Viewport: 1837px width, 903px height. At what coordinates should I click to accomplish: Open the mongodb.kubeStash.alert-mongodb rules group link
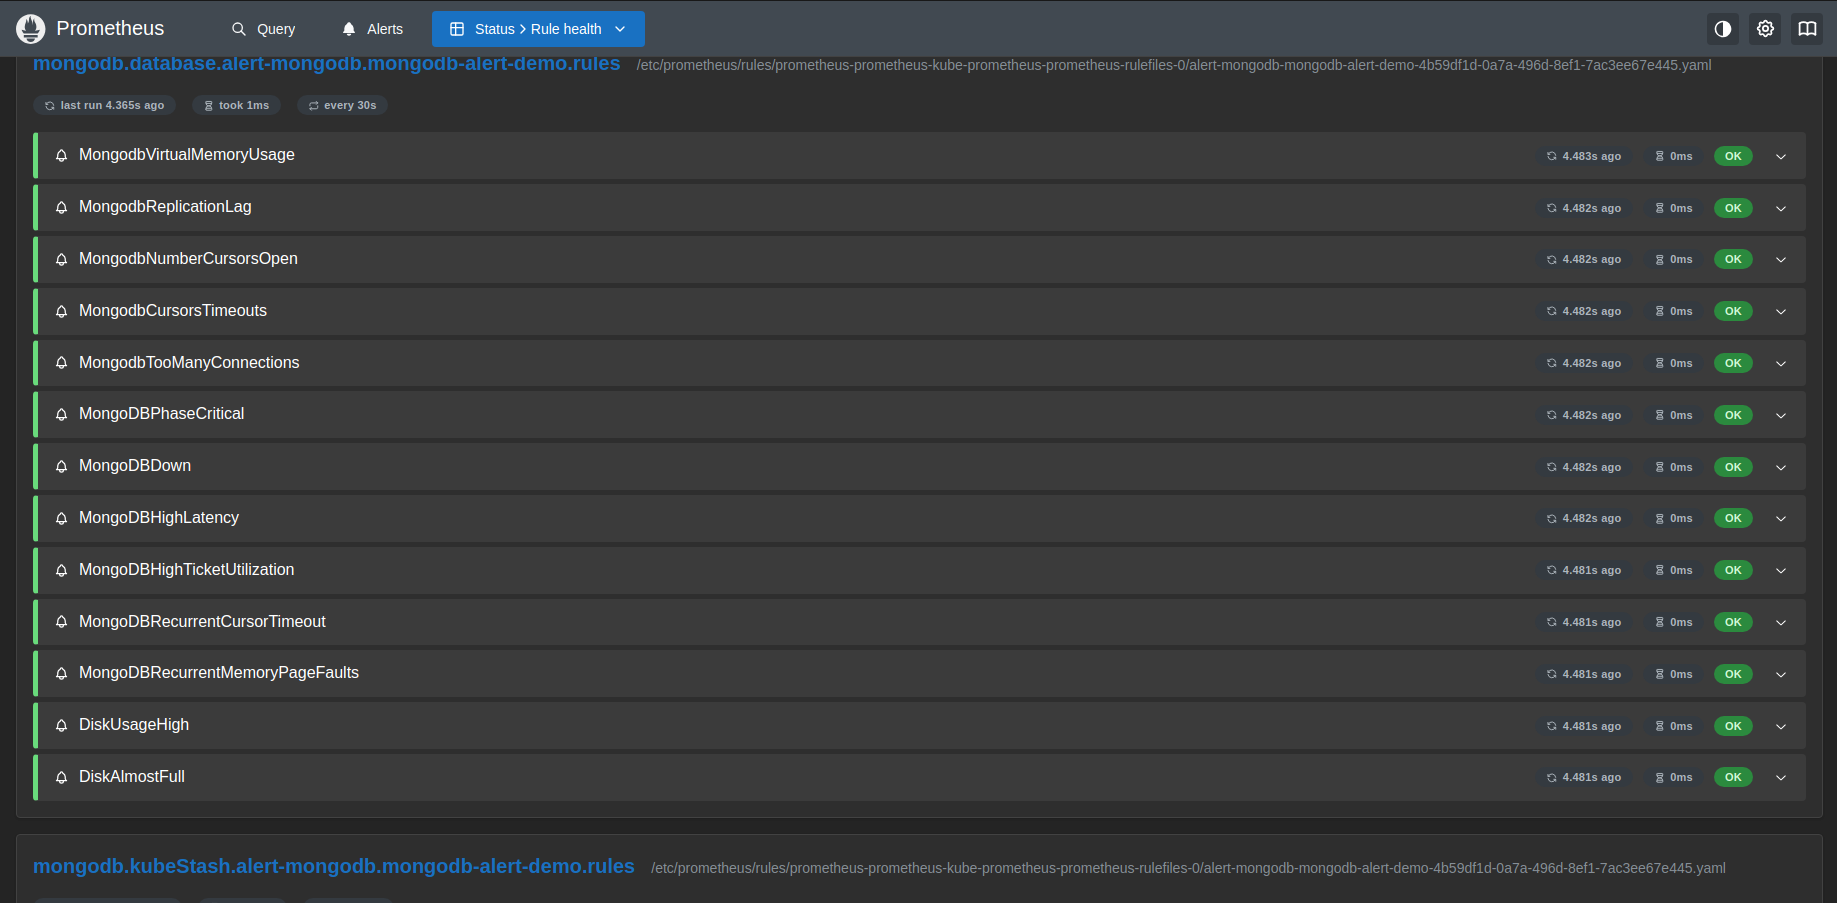pyautogui.click(x=333, y=866)
